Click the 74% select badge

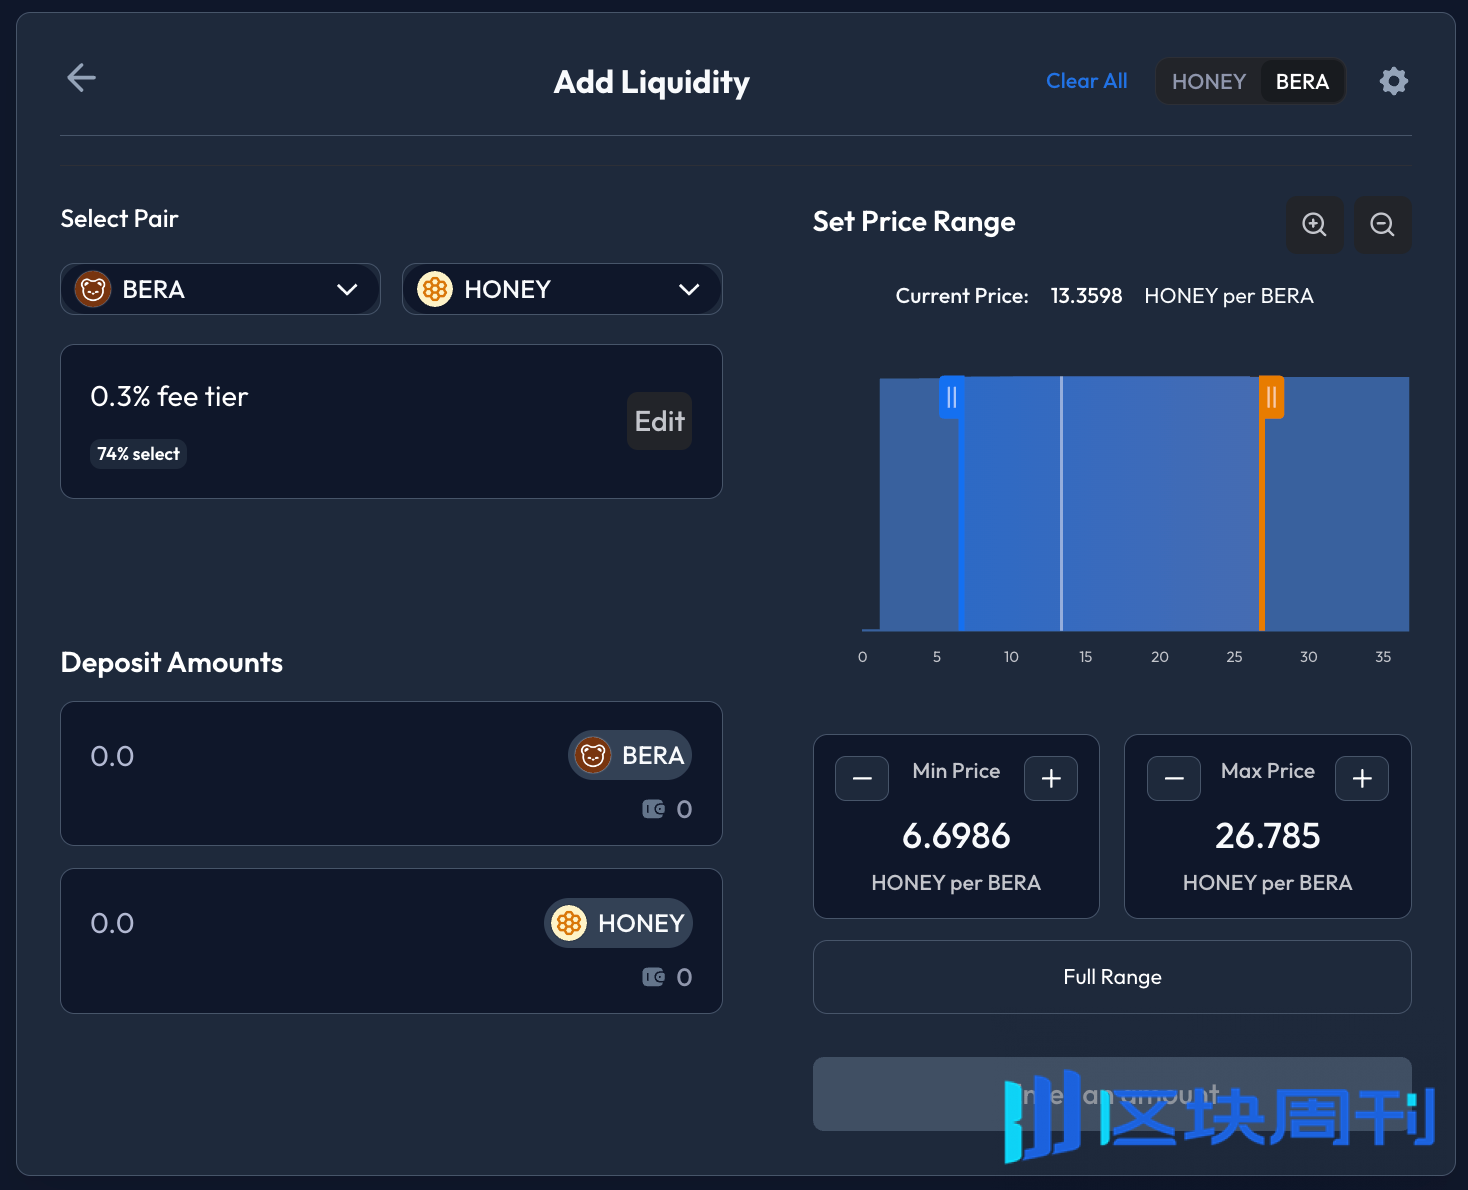click(x=138, y=454)
